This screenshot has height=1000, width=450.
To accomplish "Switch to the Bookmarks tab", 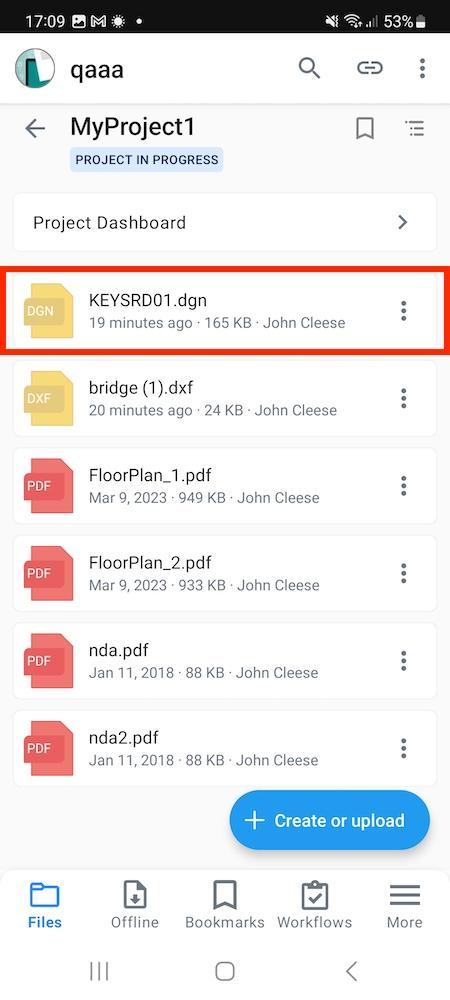I will point(225,905).
